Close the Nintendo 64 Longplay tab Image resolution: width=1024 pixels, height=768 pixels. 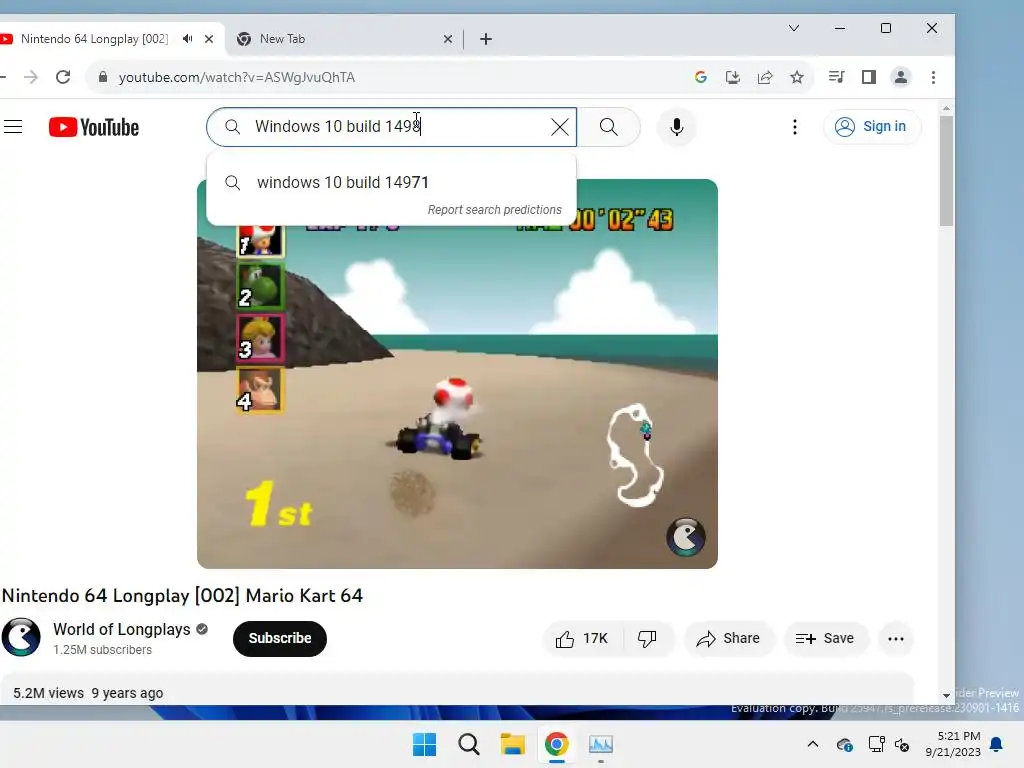tap(209, 39)
